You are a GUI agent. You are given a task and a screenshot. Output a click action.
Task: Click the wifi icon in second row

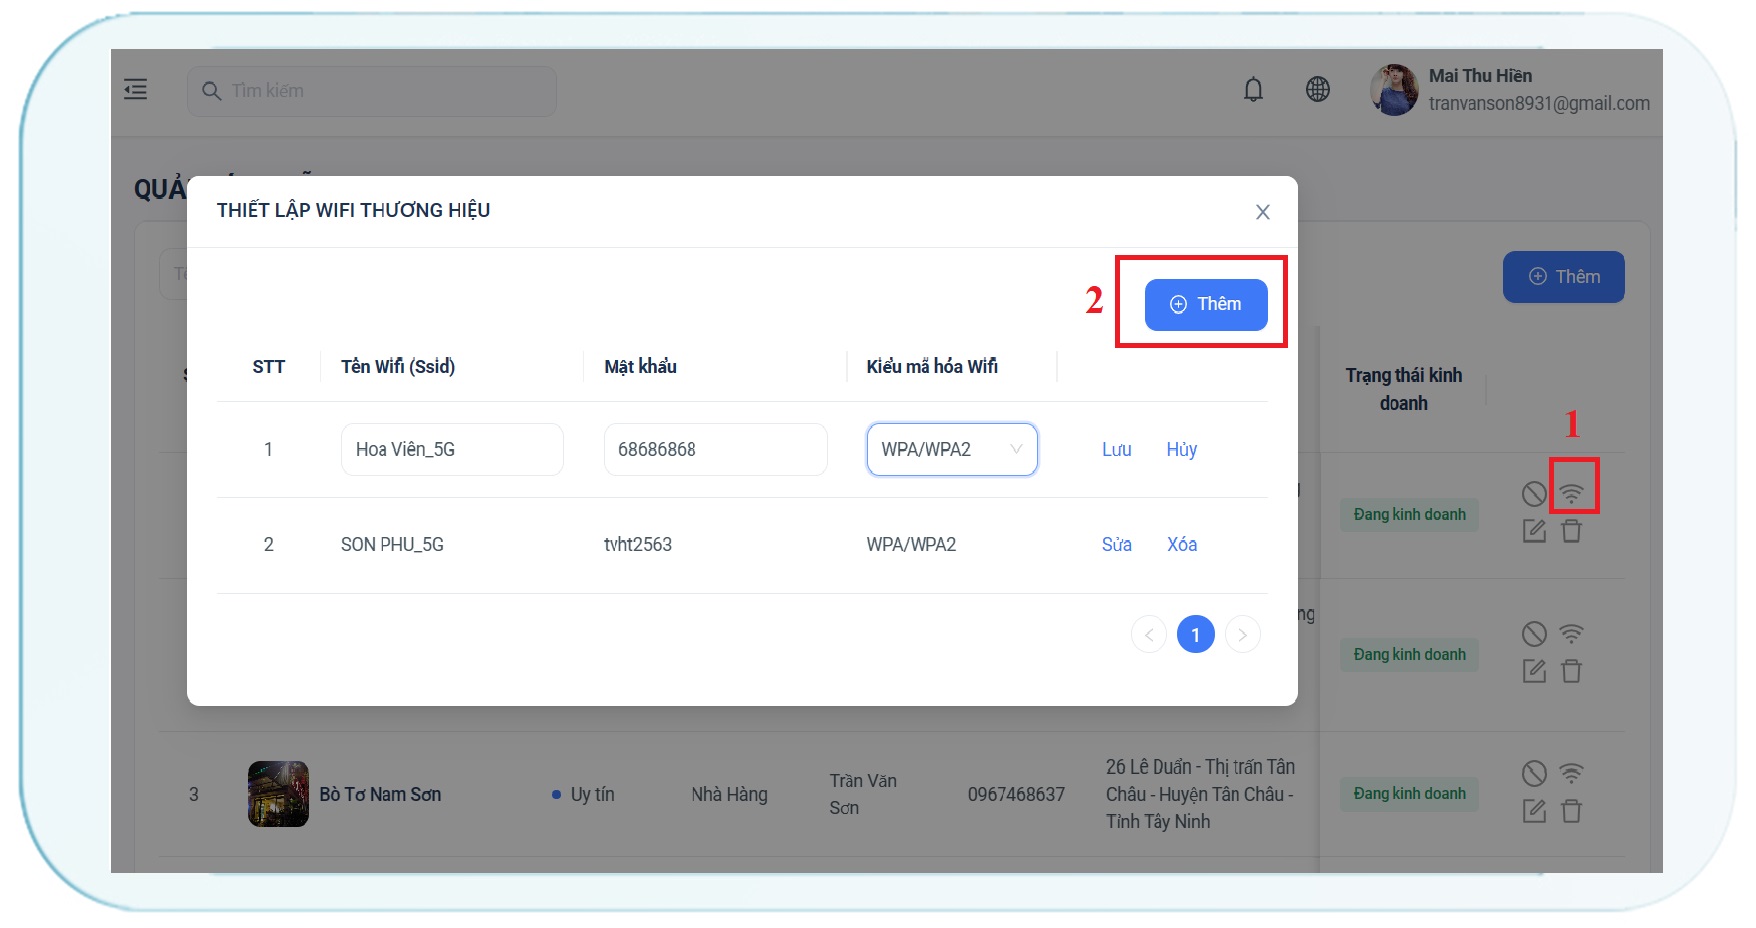1572,634
